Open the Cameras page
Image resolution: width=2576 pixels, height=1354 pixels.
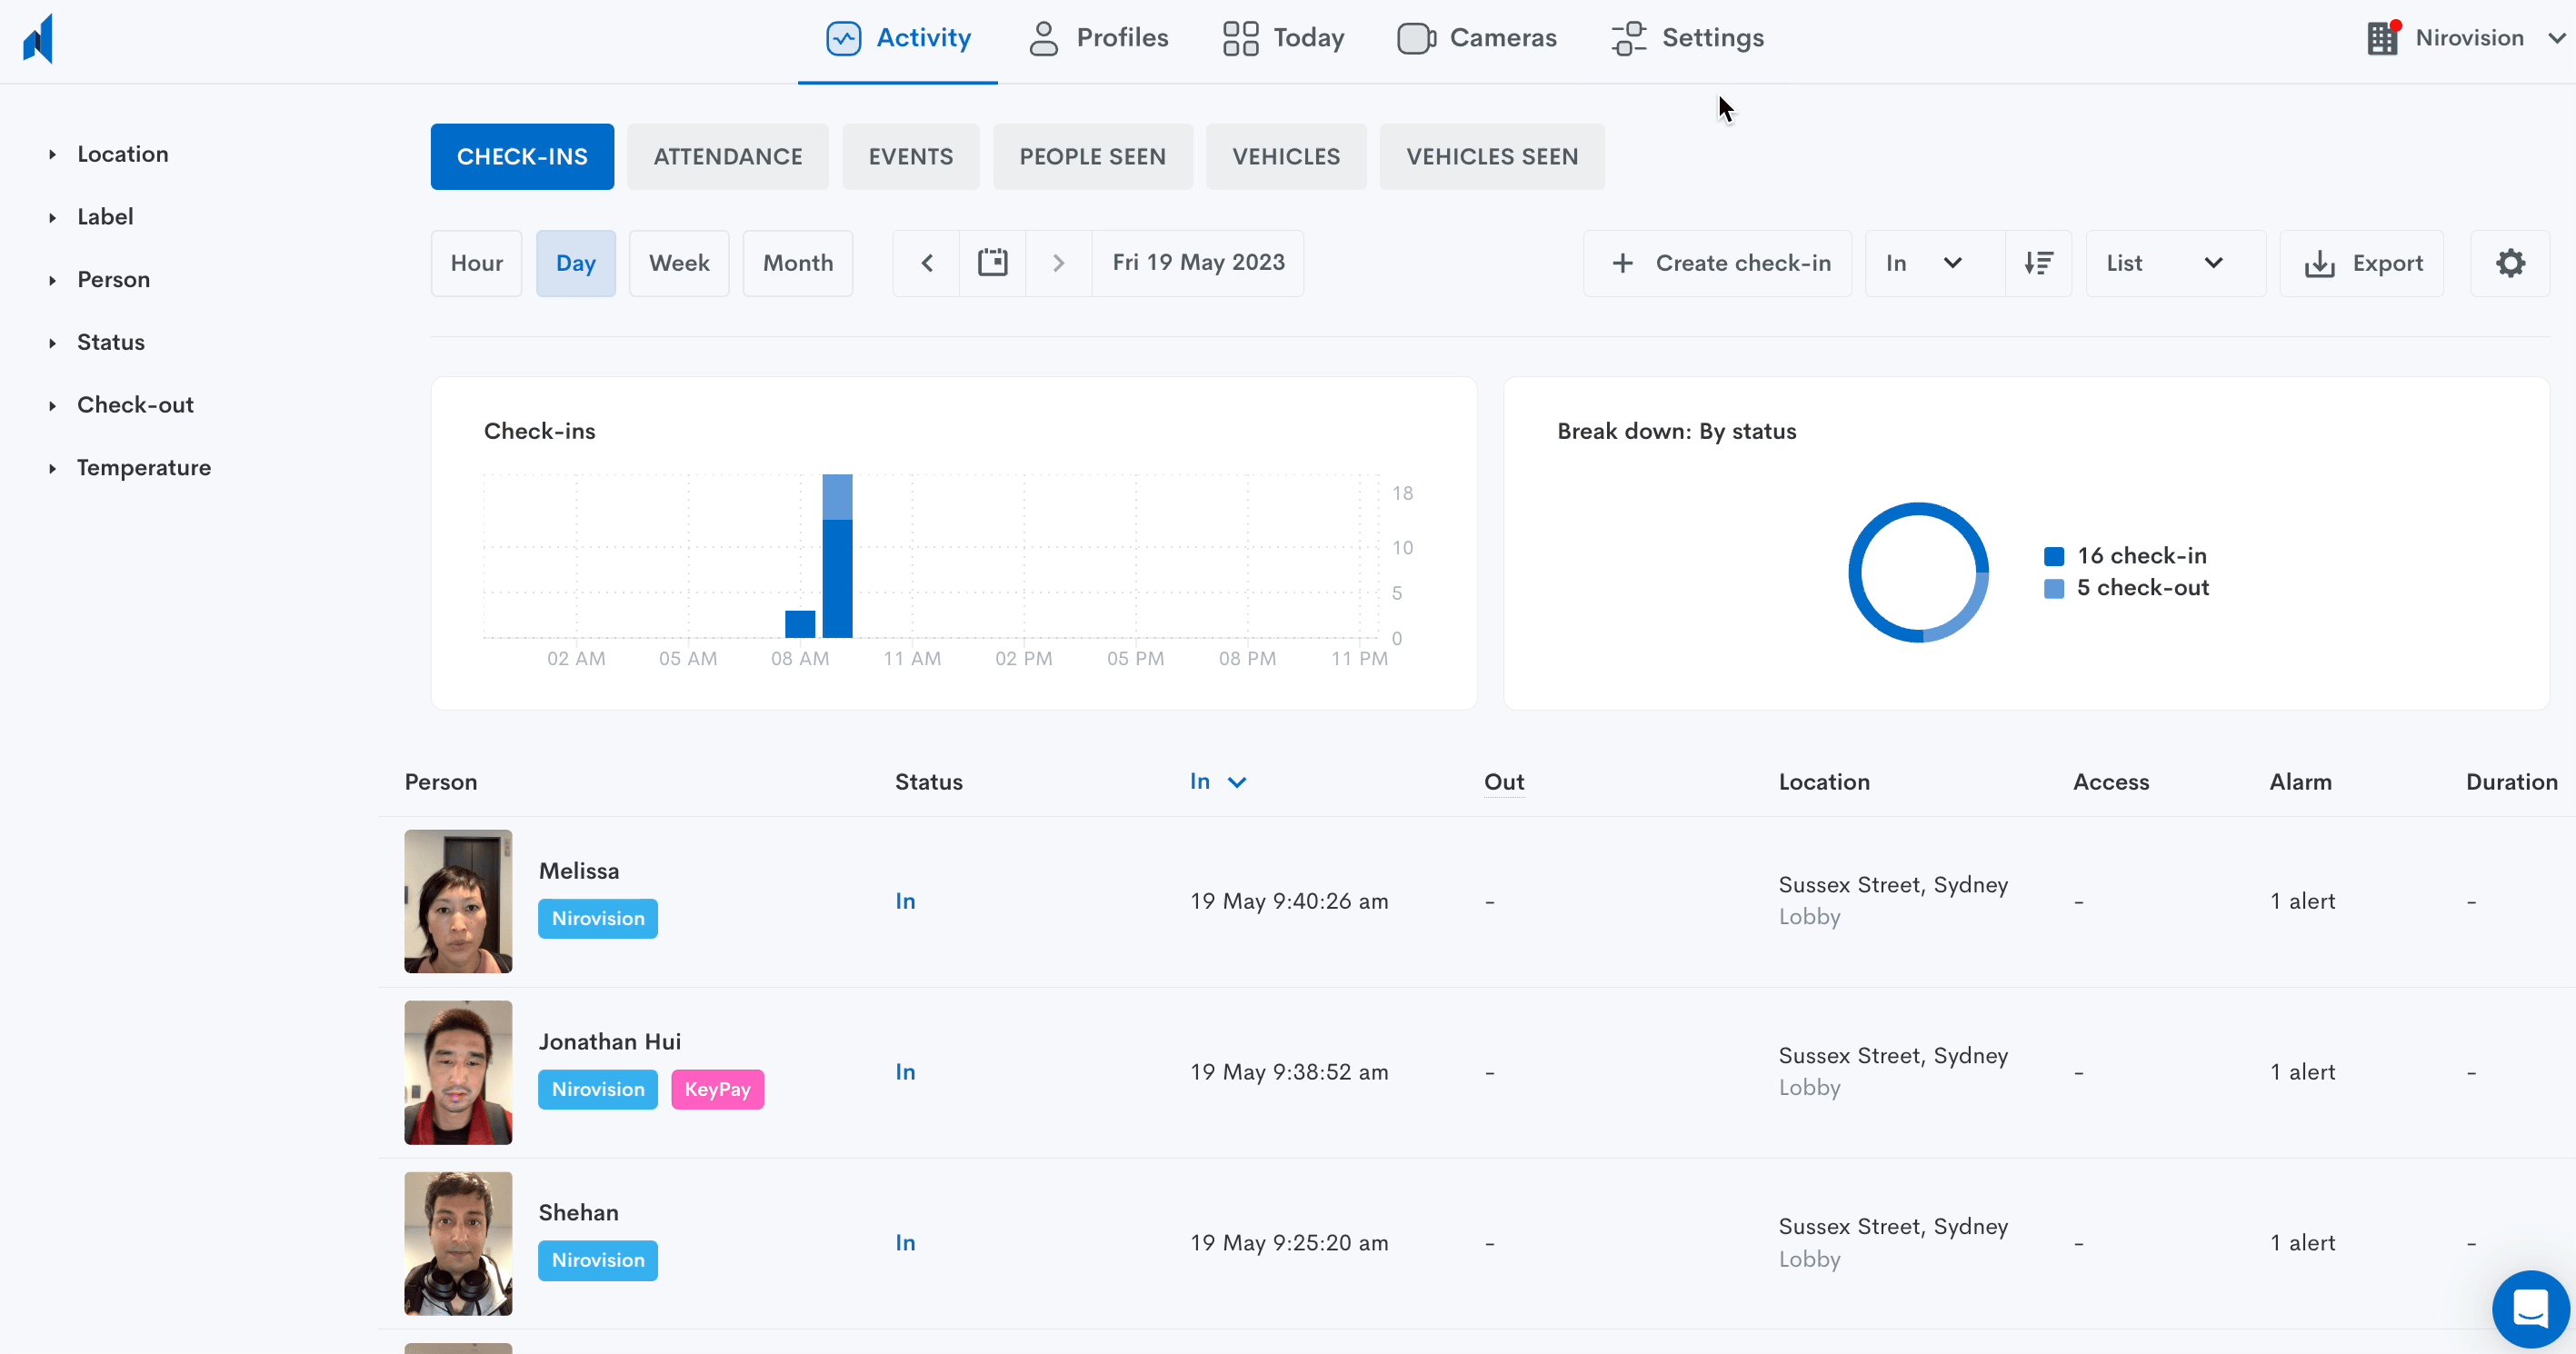click(1477, 38)
